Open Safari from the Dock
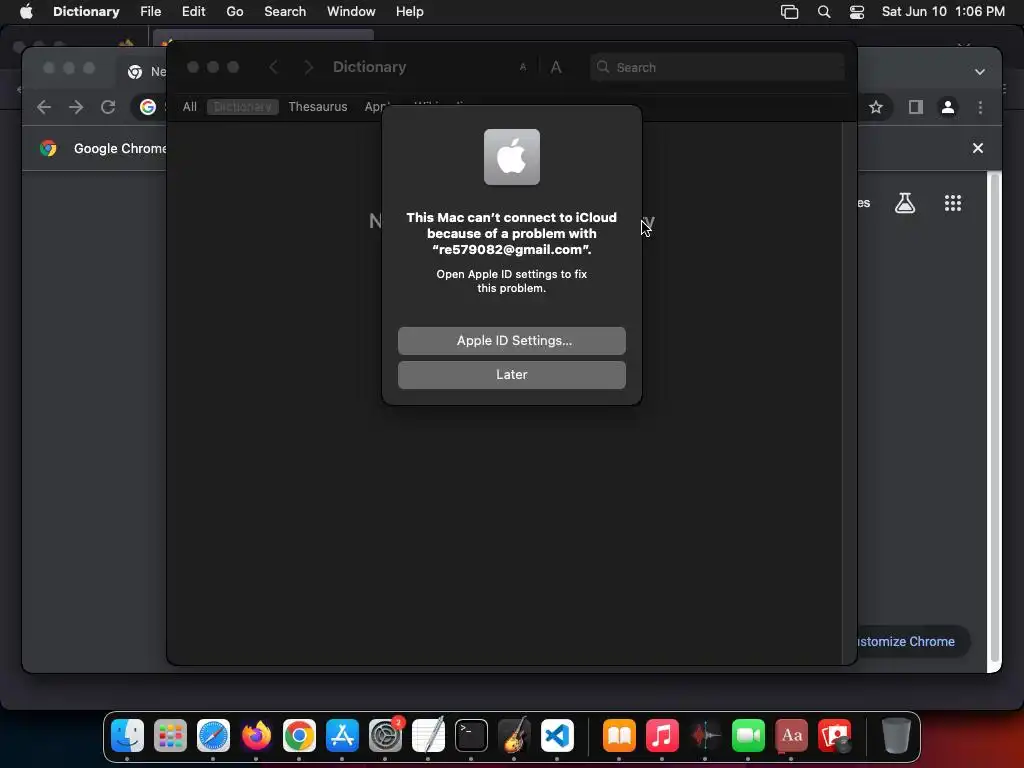Viewport: 1024px width, 768px height. point(214,736)
